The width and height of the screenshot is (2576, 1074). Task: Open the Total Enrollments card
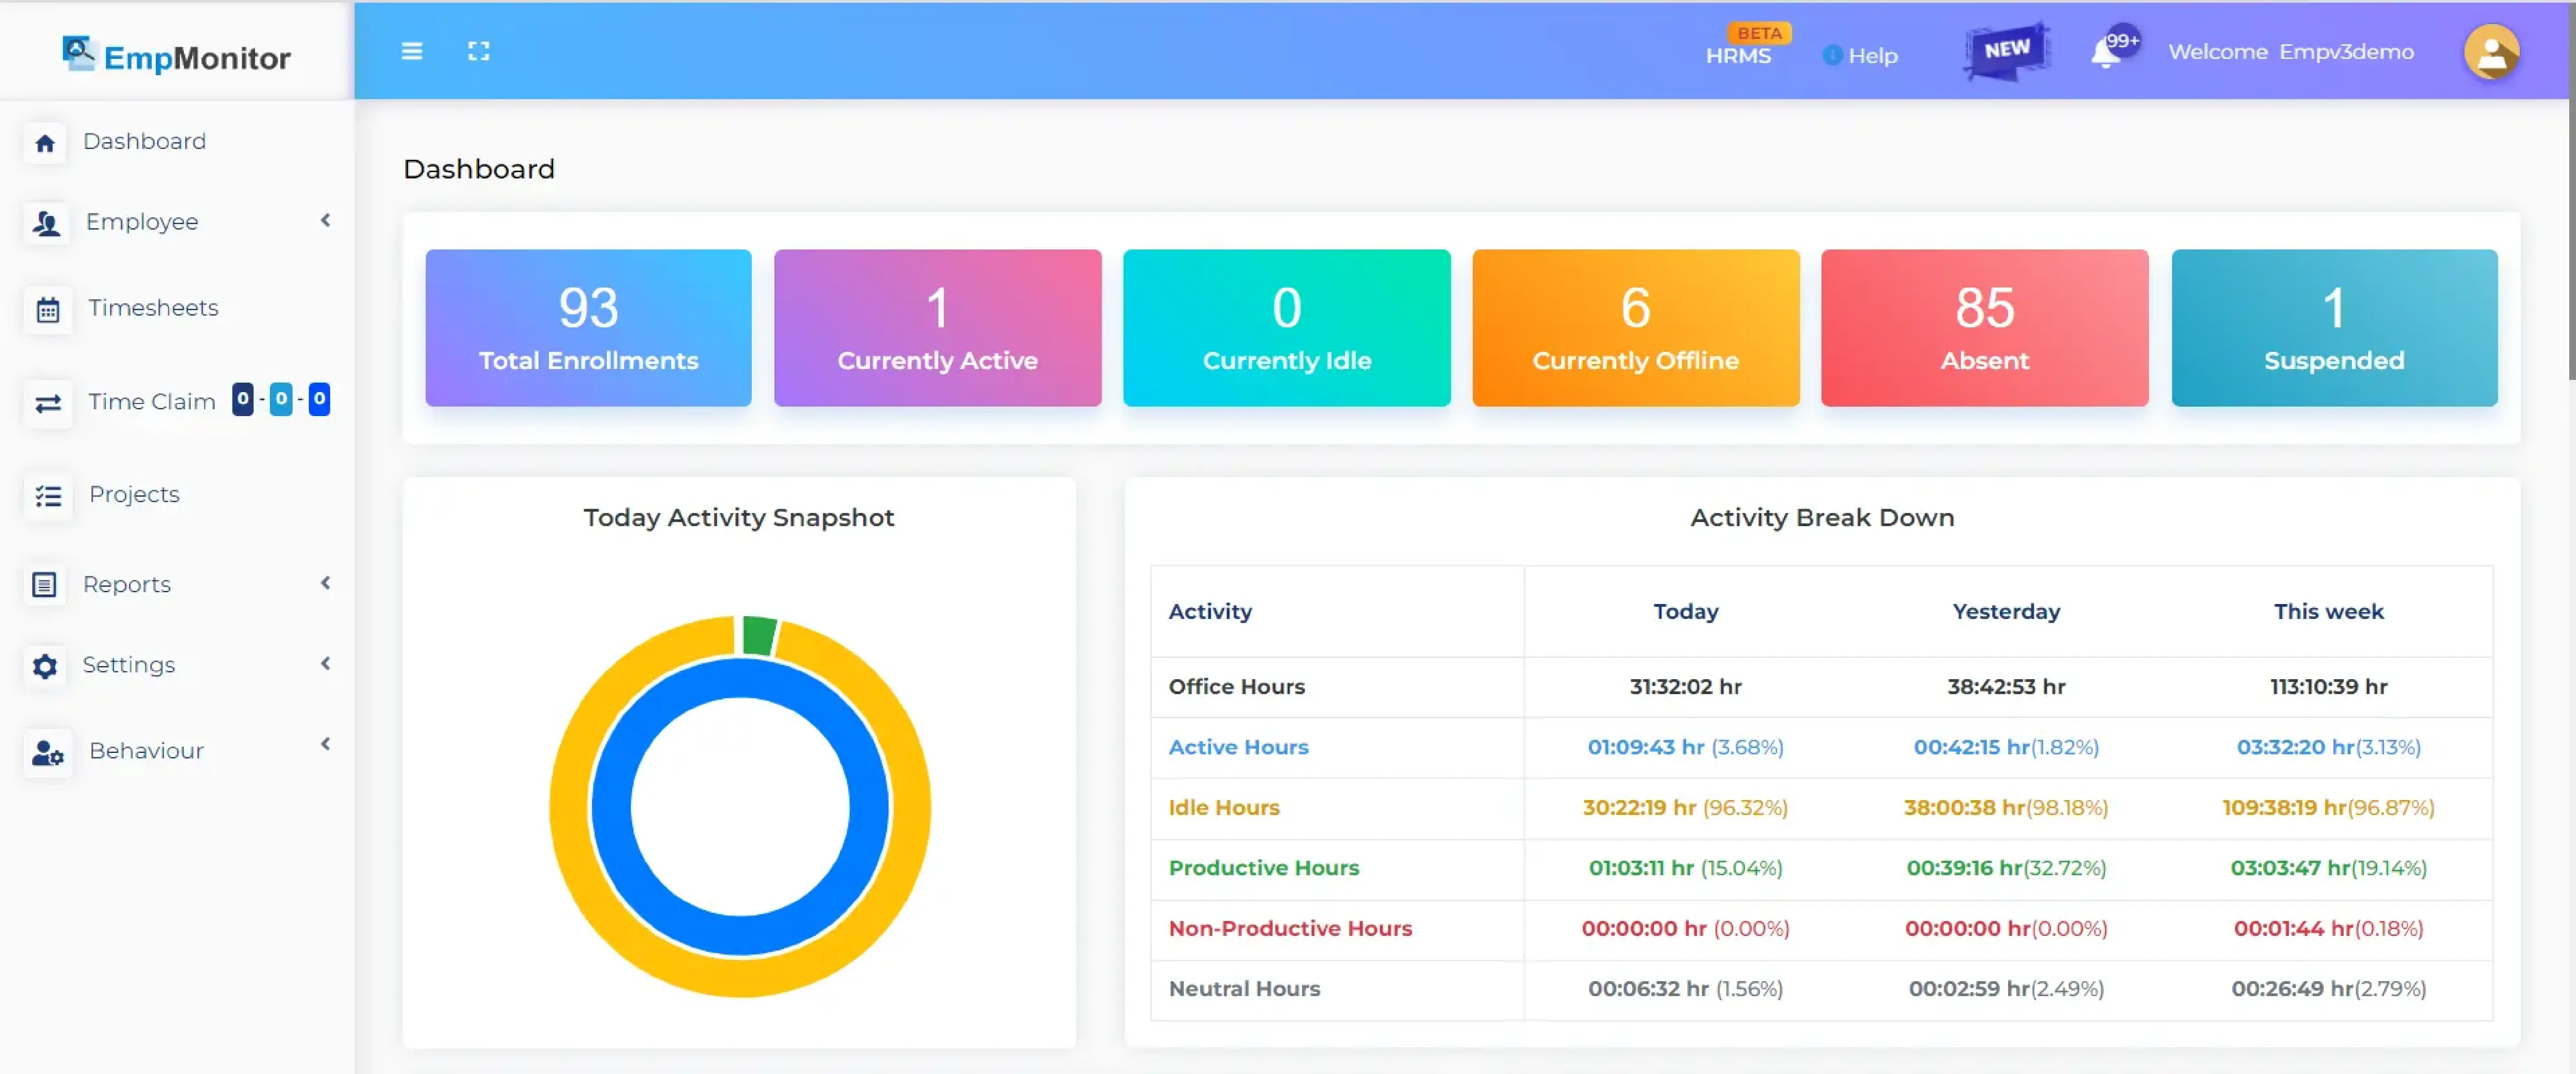click(x=588, y=328)
